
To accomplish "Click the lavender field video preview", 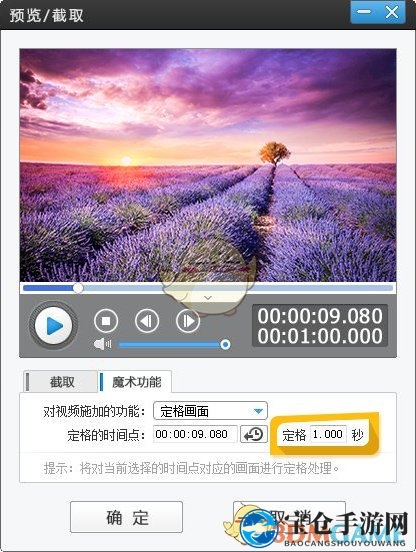I will click(208, 165).
